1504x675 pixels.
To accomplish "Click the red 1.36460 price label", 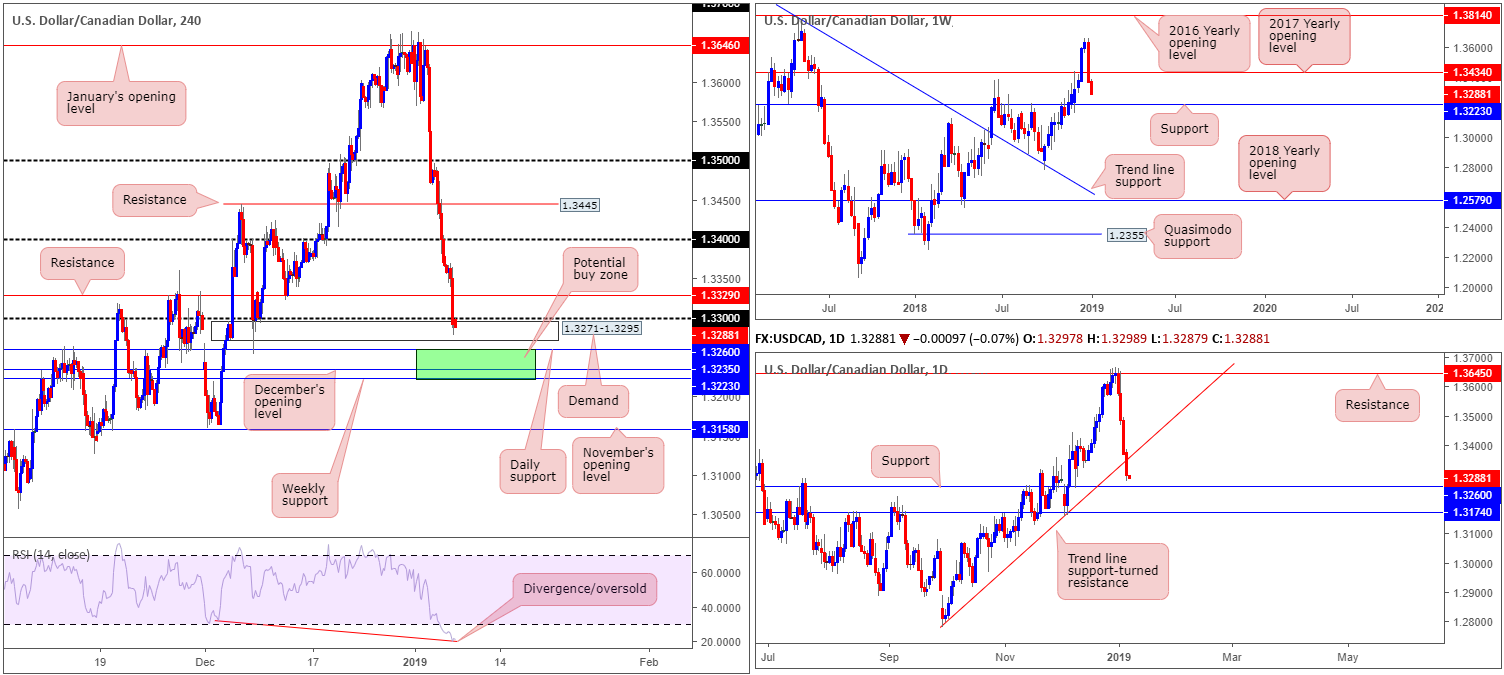I will [718, 45].
